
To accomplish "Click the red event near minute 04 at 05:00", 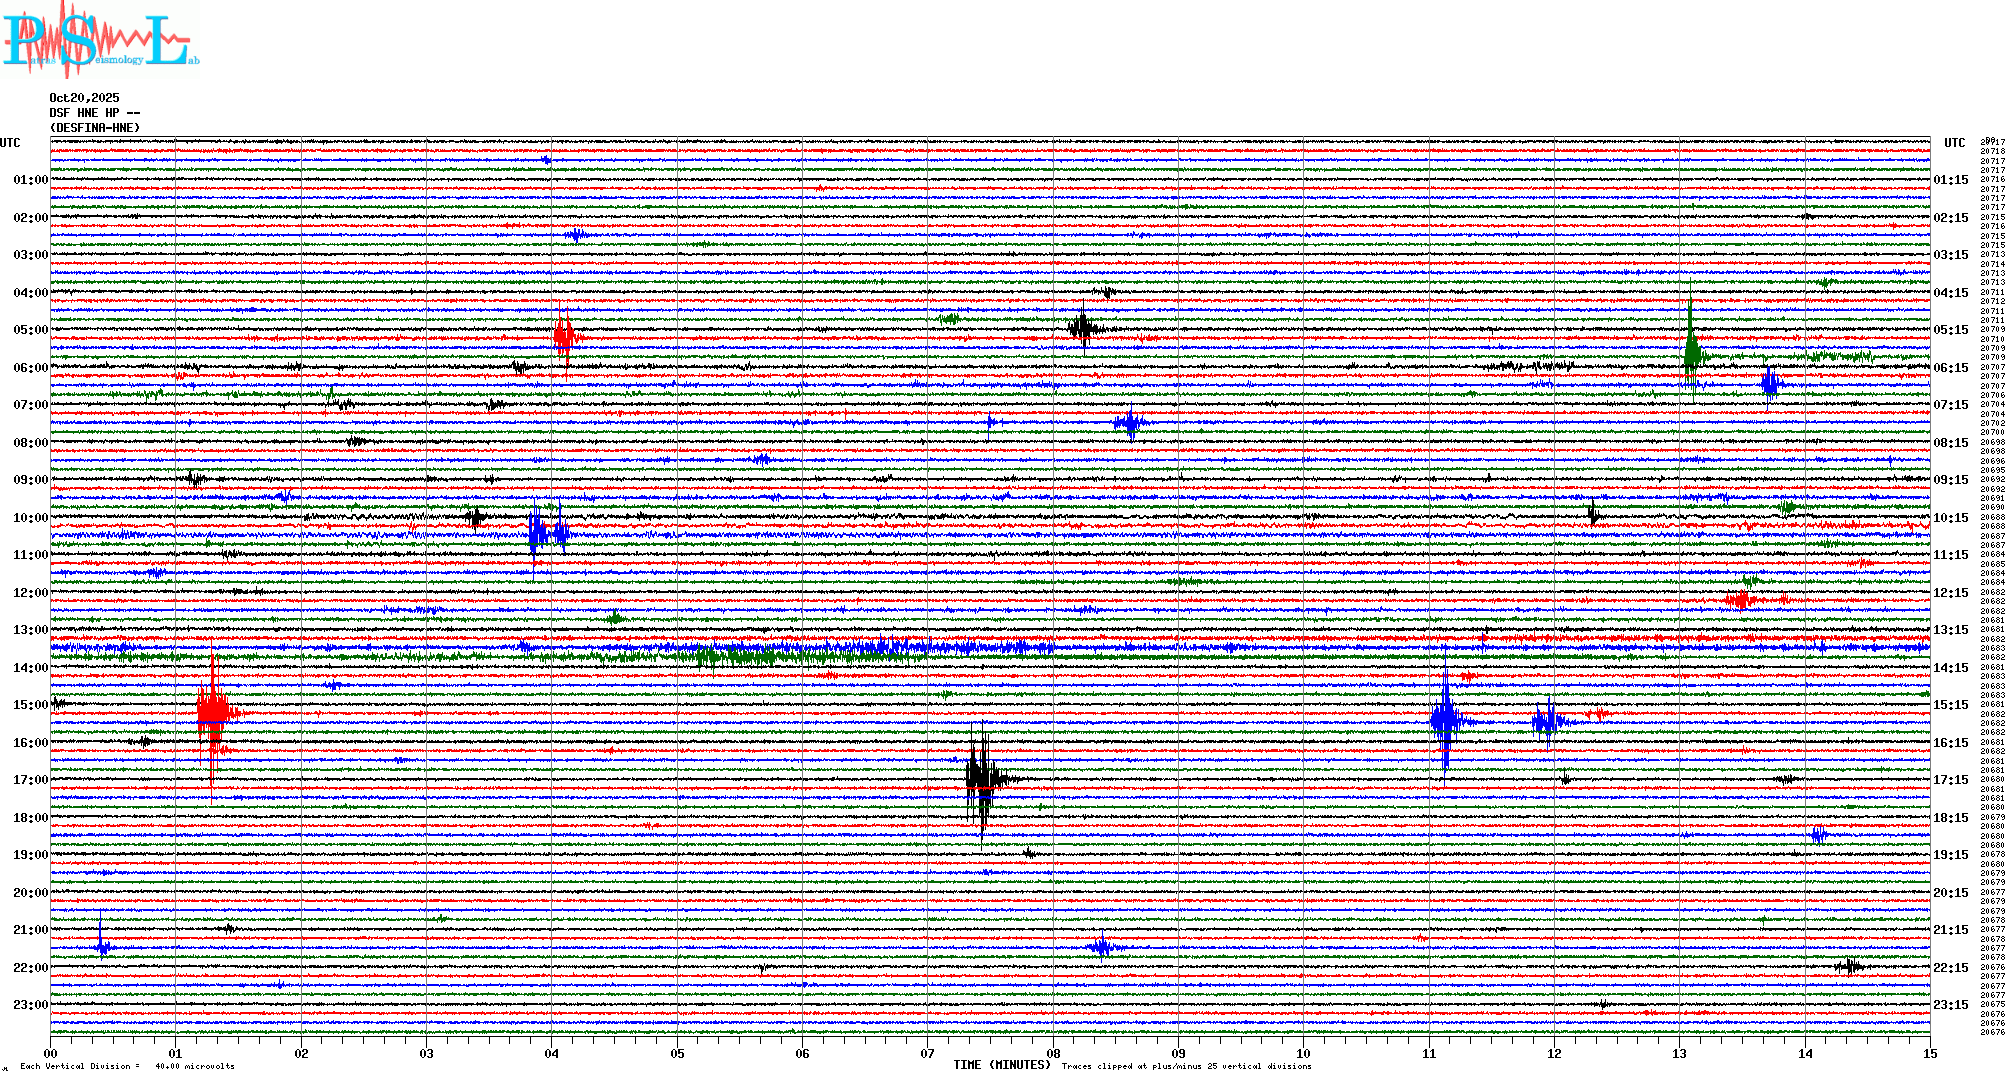I will [564, 336].
